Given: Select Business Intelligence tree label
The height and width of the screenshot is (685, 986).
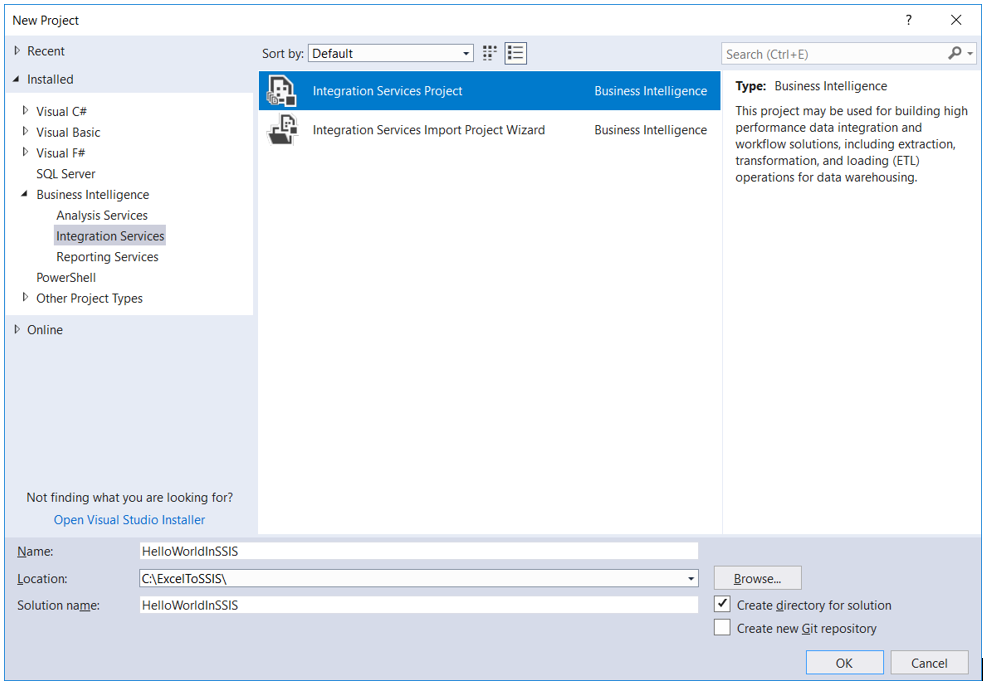Looking at the screenshot, I should [92, 194].
